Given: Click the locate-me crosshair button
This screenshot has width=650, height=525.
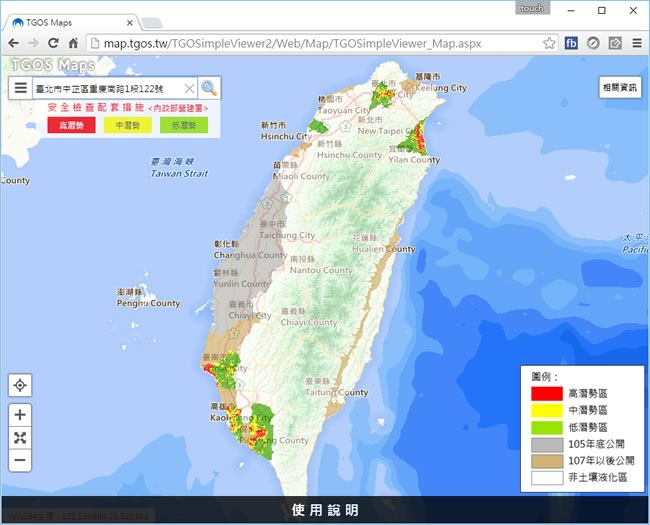Looking at the screenshot, I should tap(20, 385).
